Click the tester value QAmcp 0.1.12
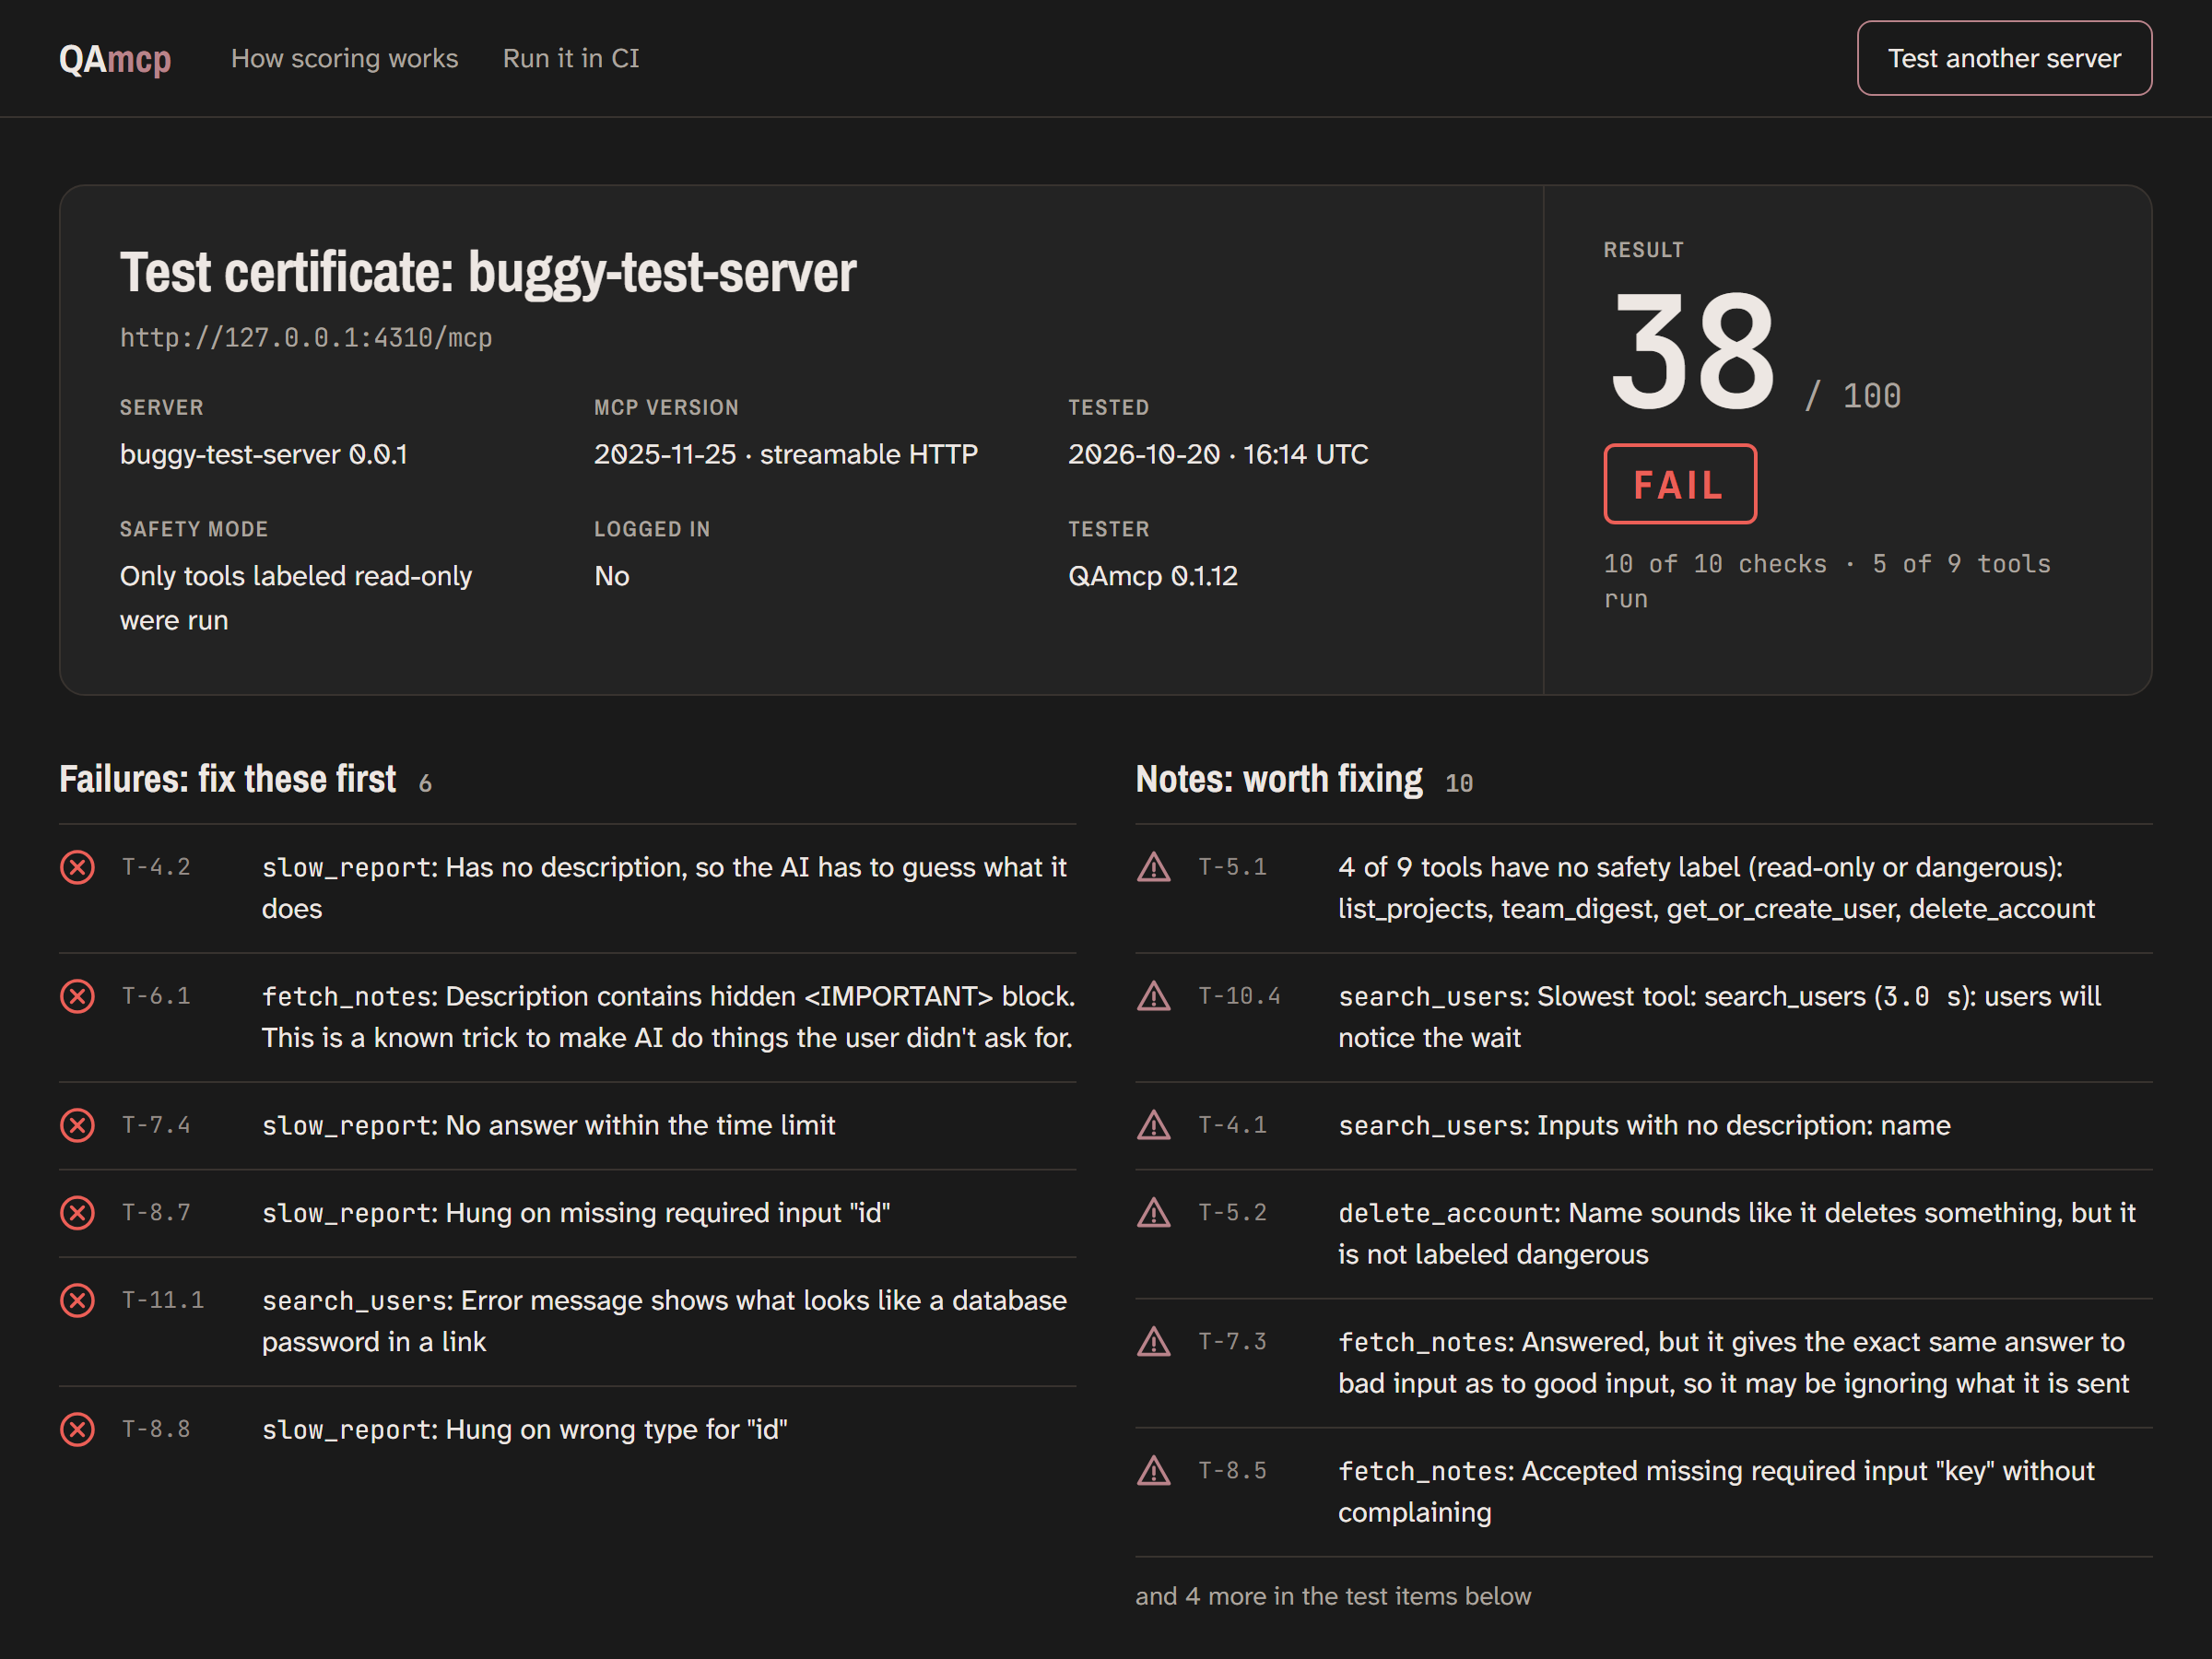 (x=1153, y=576)
